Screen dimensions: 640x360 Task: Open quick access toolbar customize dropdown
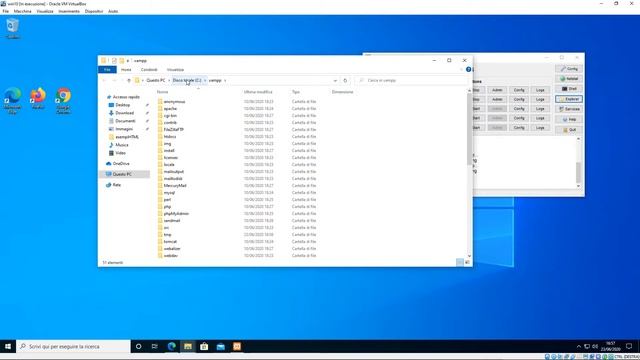tap(128, 60)
